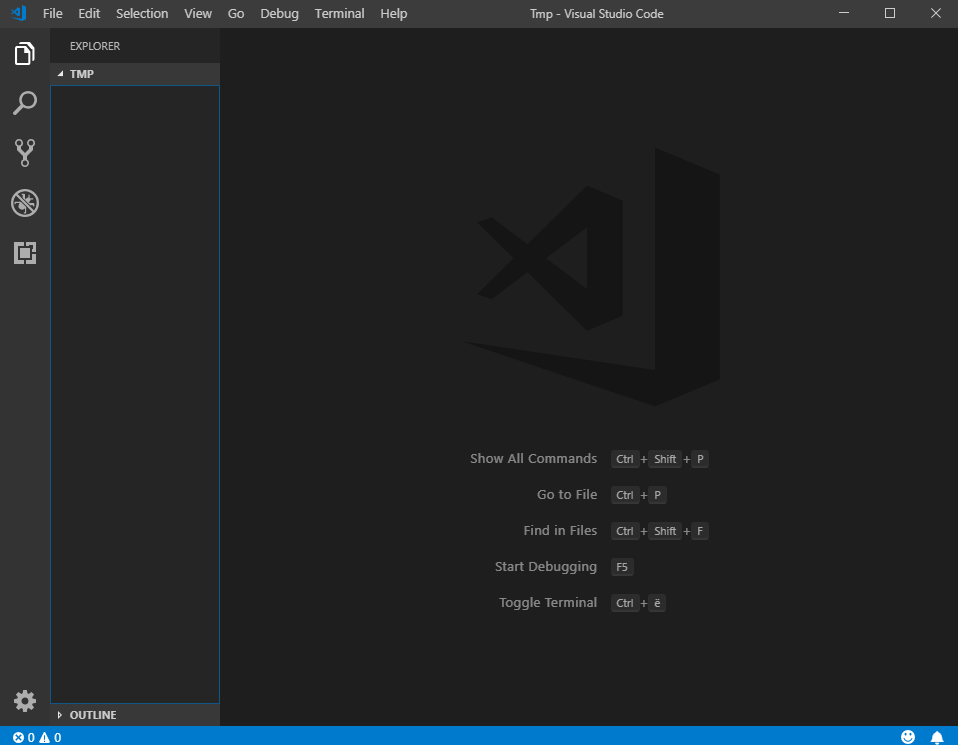958x745 pixels.
Task: Open the Go menu
Action: pyautogui.click(x=236, y=13)
